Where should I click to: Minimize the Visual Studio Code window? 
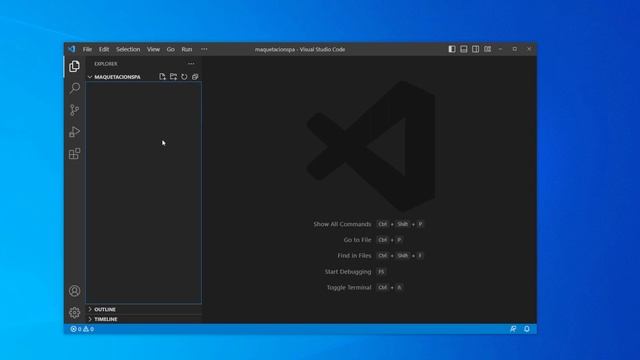(x=500, y=49)
